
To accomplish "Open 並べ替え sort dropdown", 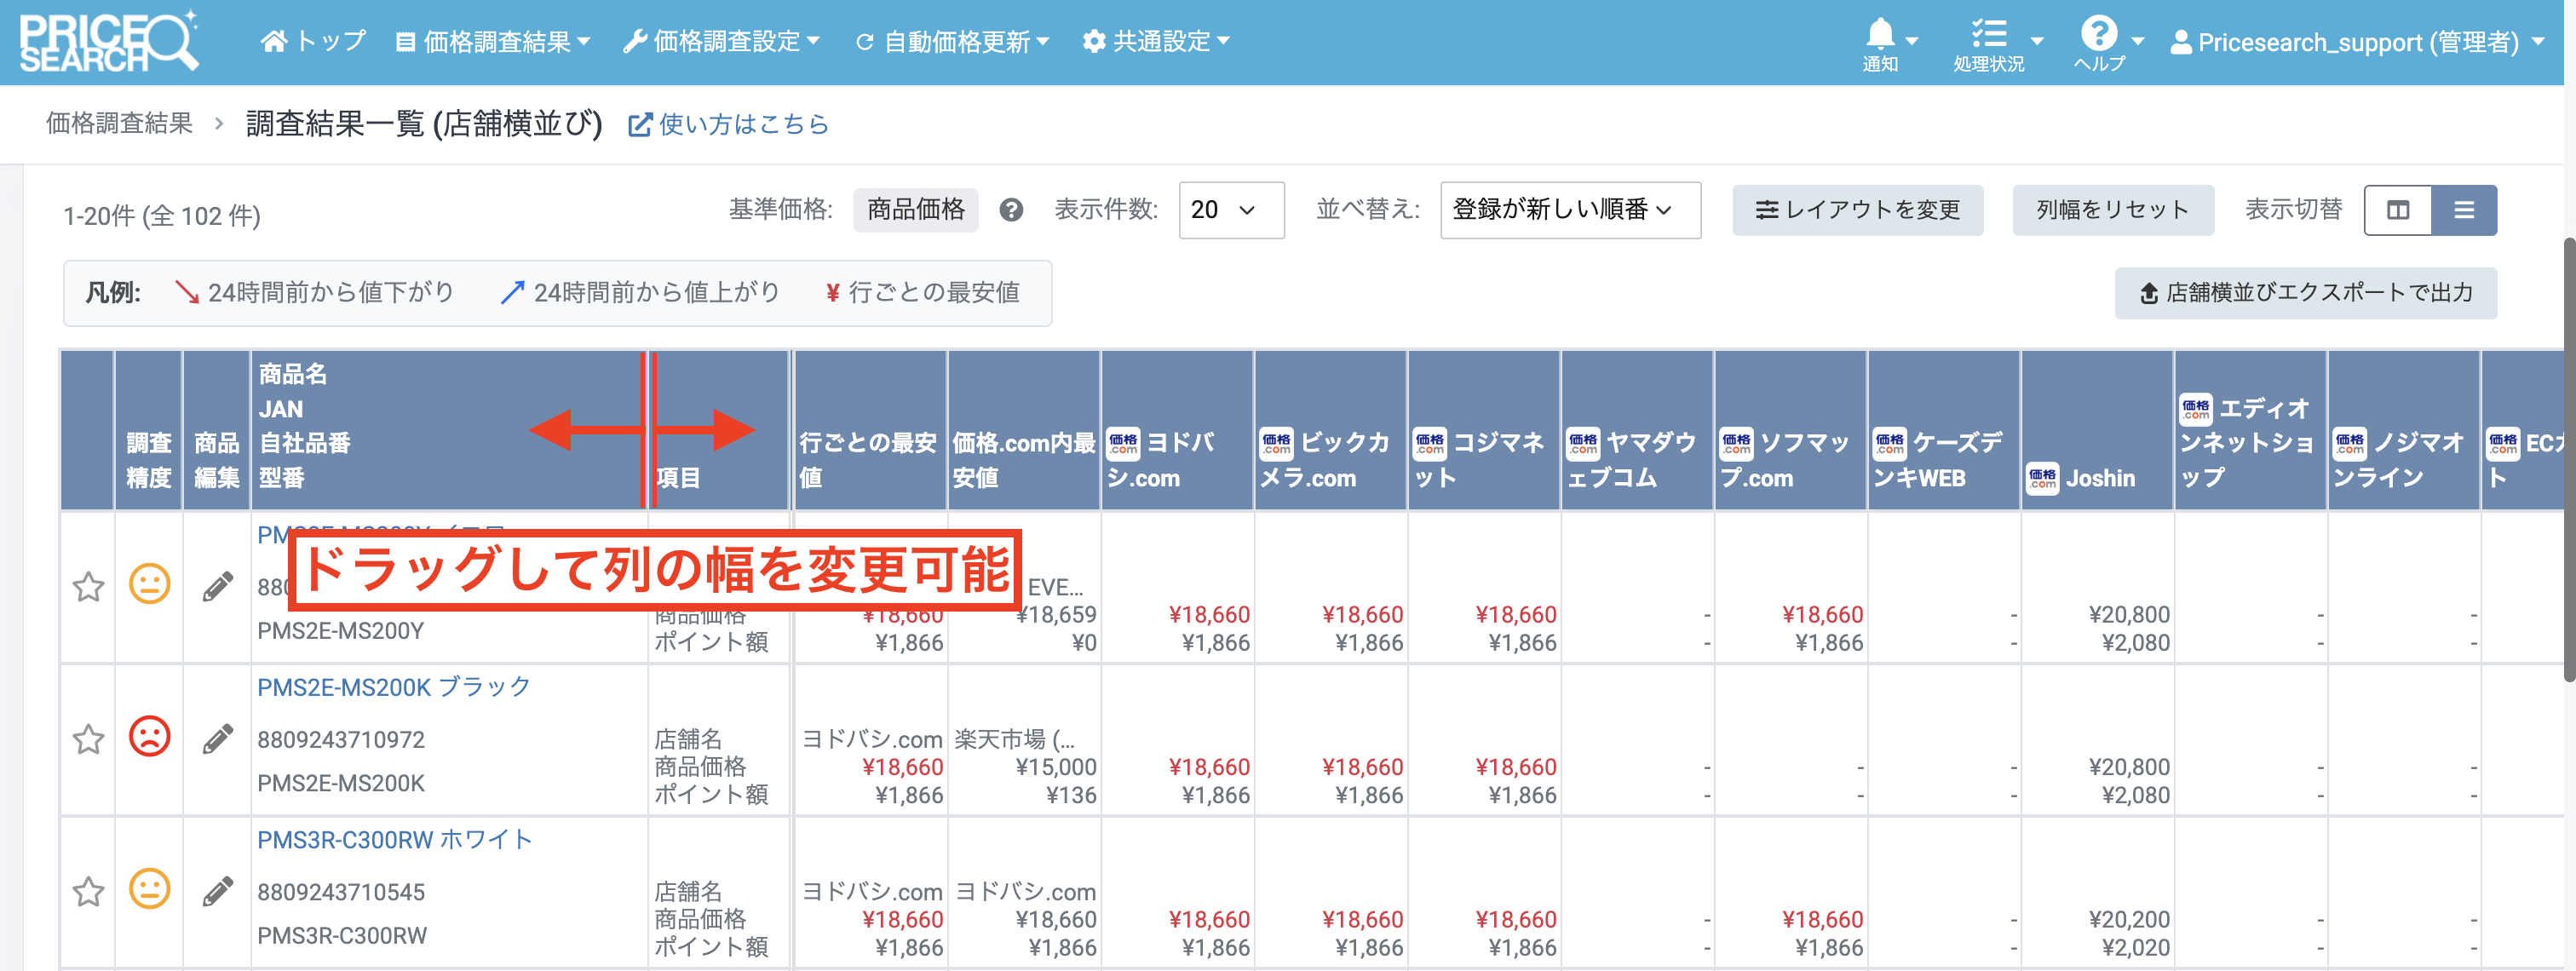I will (x=1570, y=210).
